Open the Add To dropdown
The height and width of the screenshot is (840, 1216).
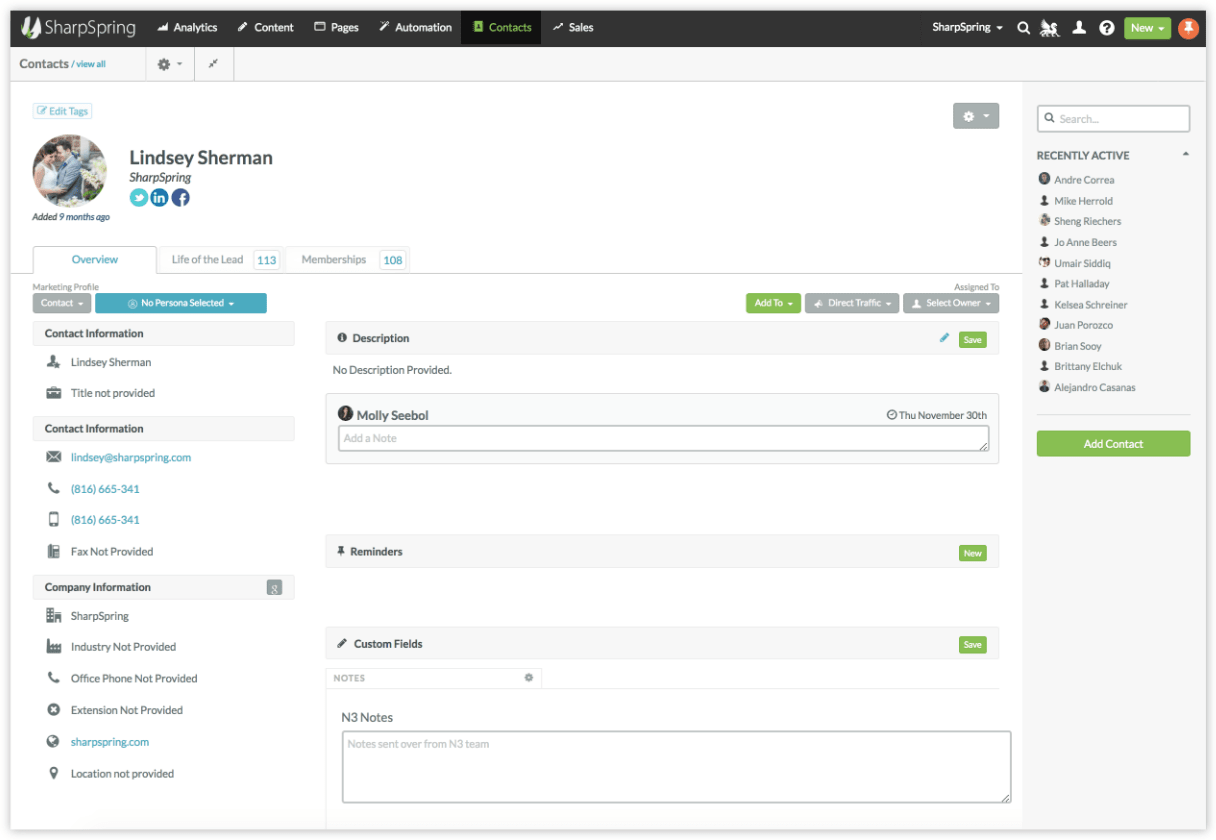pos(773,303)
